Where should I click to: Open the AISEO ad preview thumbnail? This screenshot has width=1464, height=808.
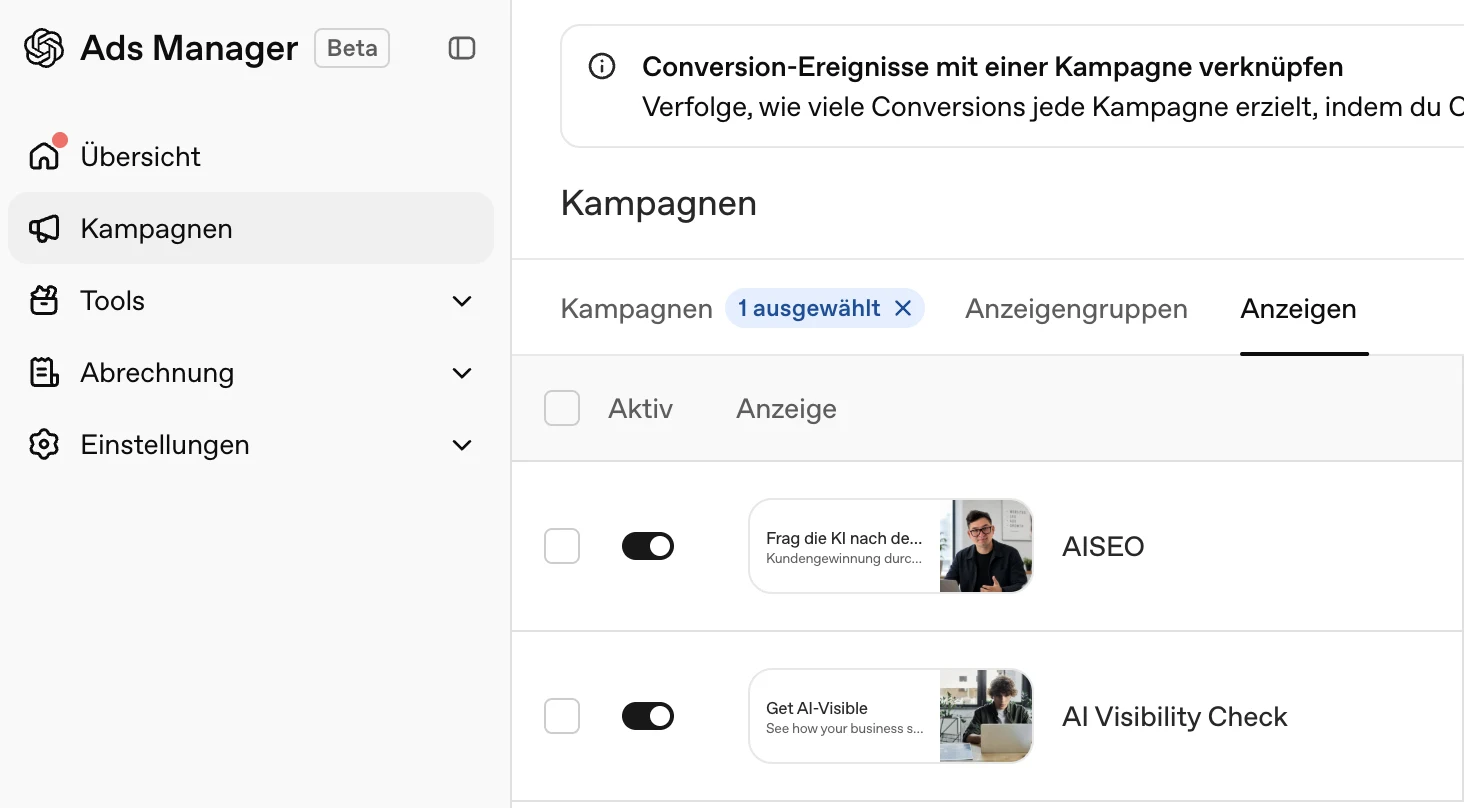click(x=891, y=546)
